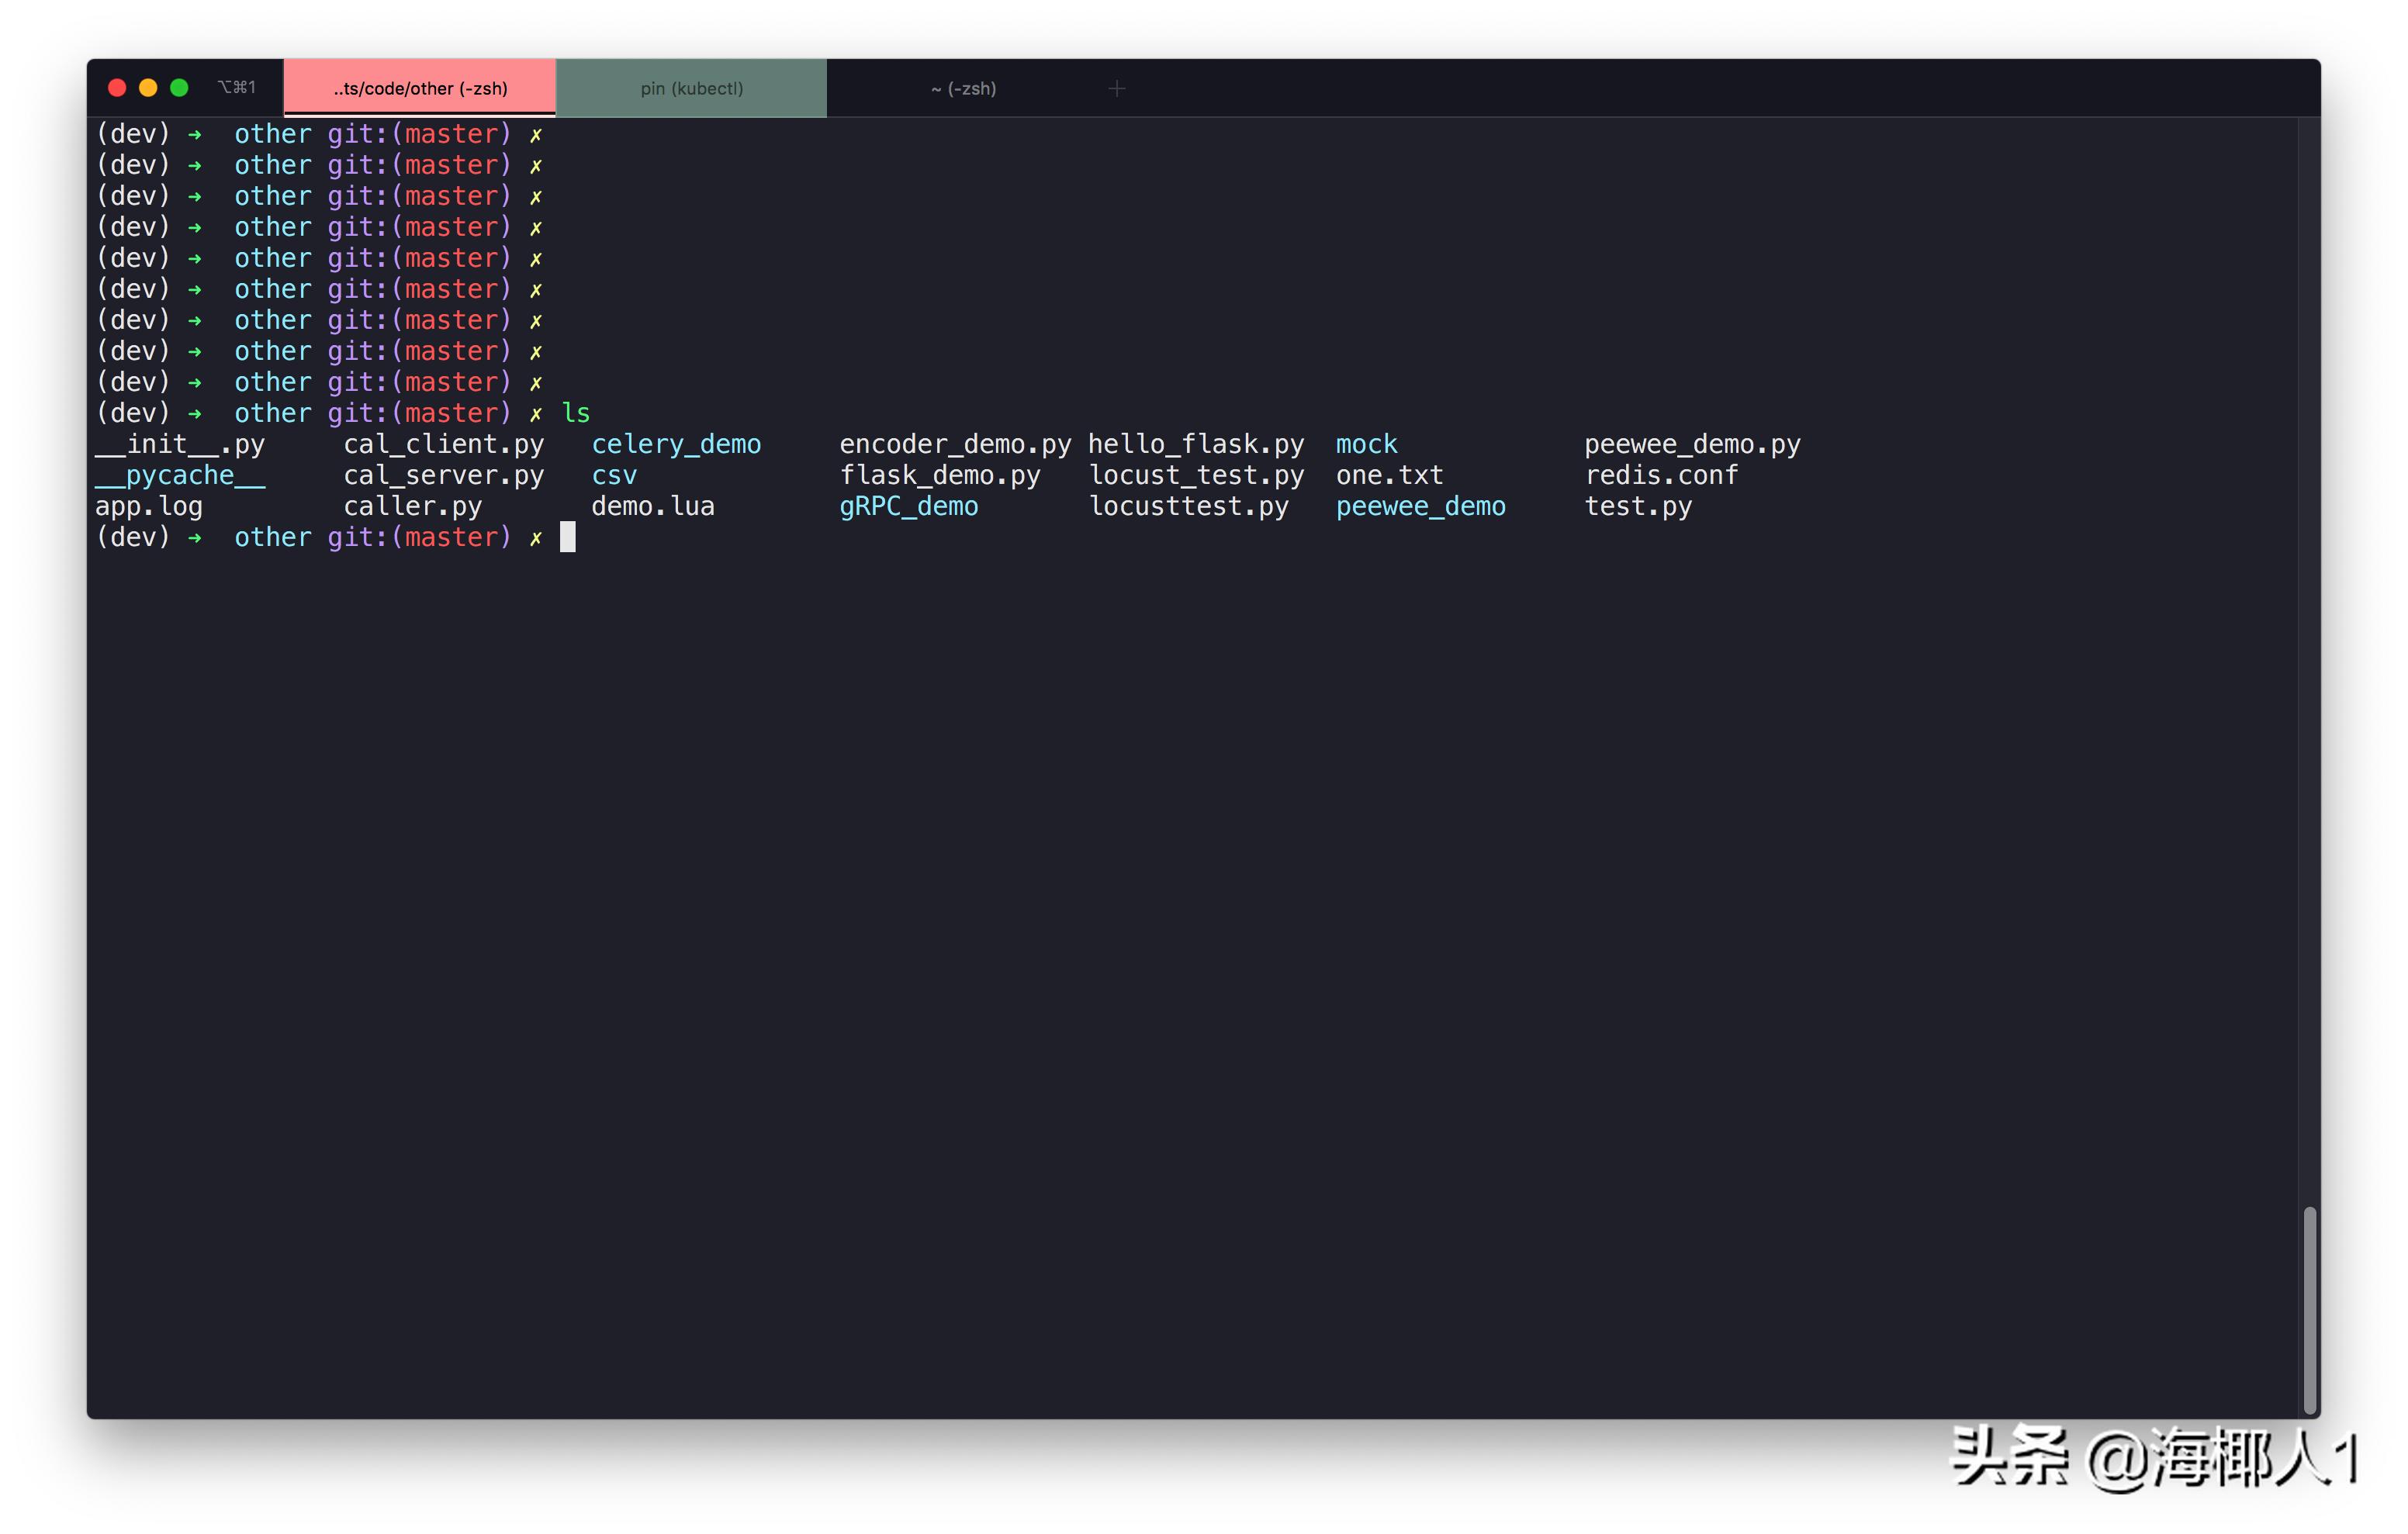Click the mock directory name
The height and width of the screenshot is (1534, 2408).
pos(1366,444)
